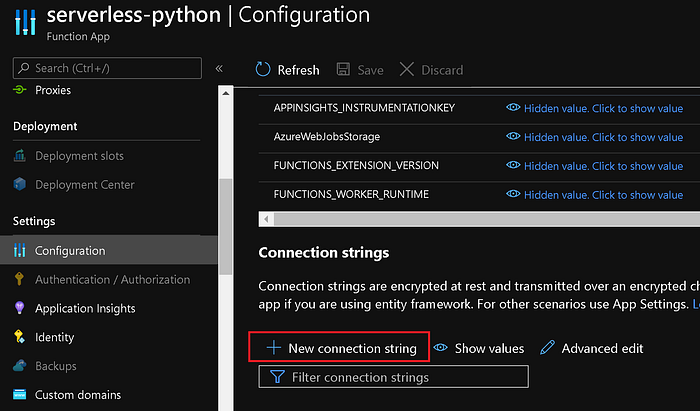The width and height of the screenshot is (700, 411).
Task: Open Authentication / Authorization menu item
Action: [x=112, y=279]
